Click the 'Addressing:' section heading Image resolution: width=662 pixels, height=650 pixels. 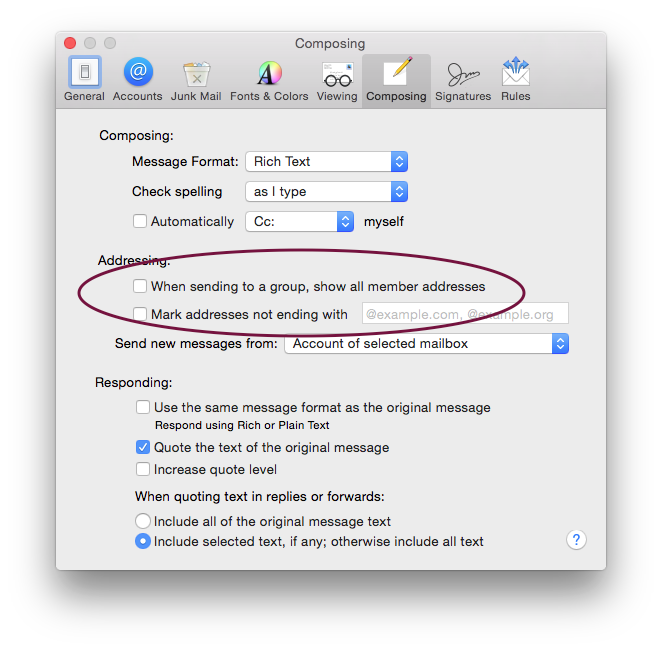point(134,260)
